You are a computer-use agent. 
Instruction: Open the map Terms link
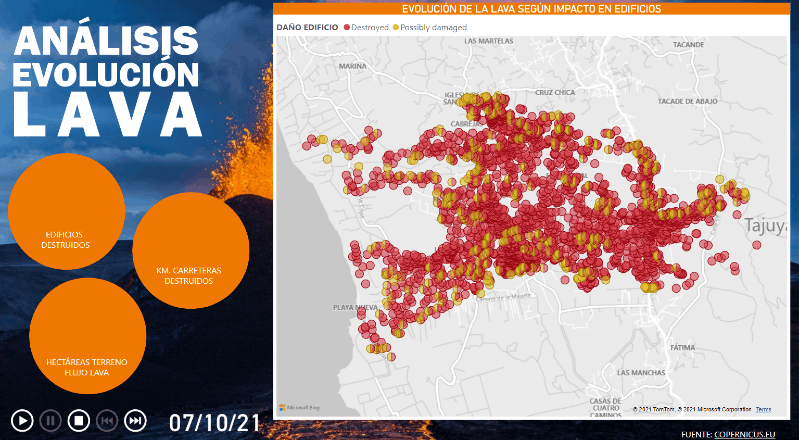pyautogui.click(x=763, y=409)
